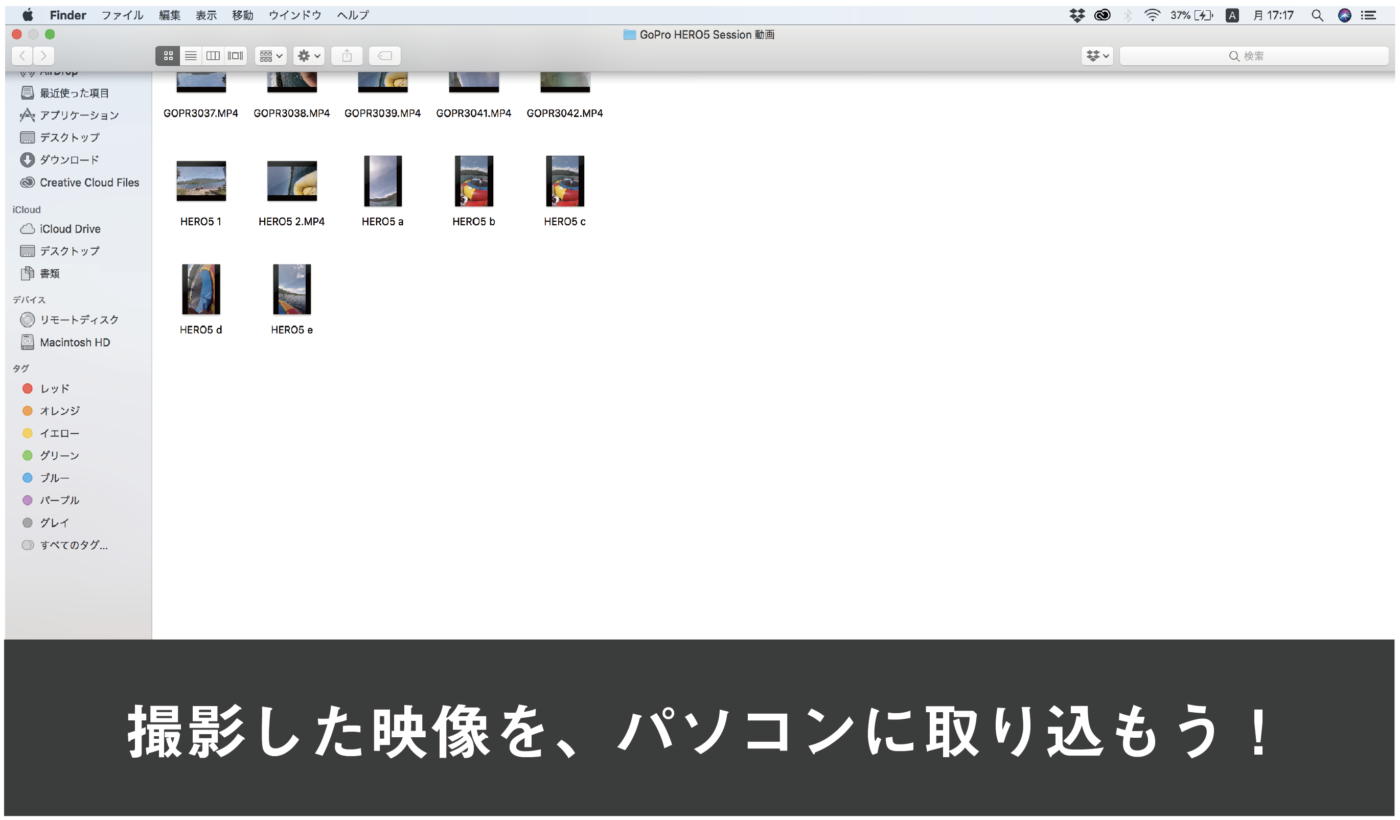Select the HERO5 b video thumbnail

coord(473,181)
